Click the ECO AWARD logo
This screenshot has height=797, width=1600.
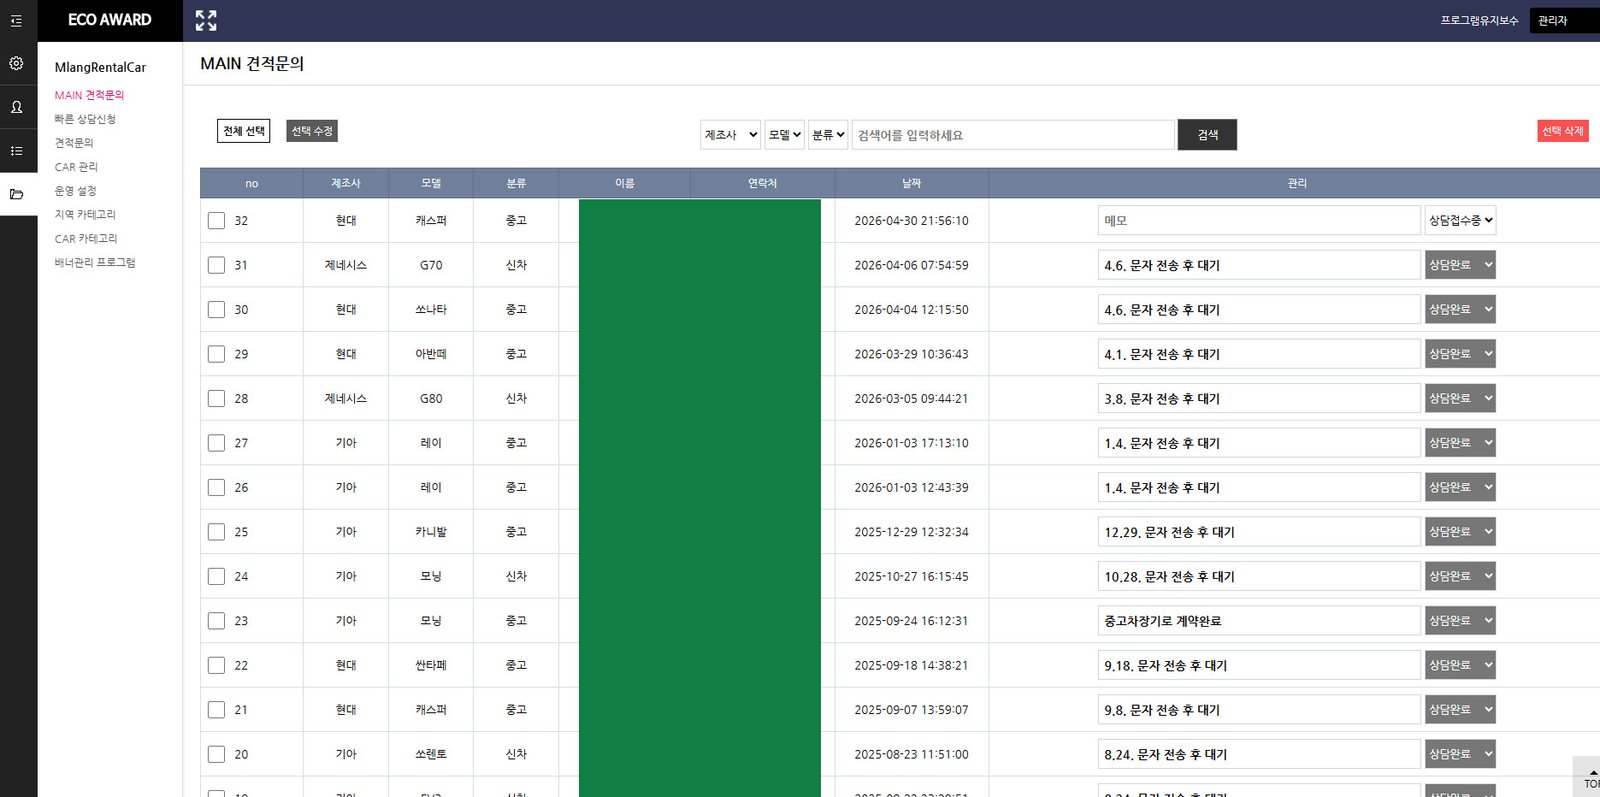click(x=110, y=20)
